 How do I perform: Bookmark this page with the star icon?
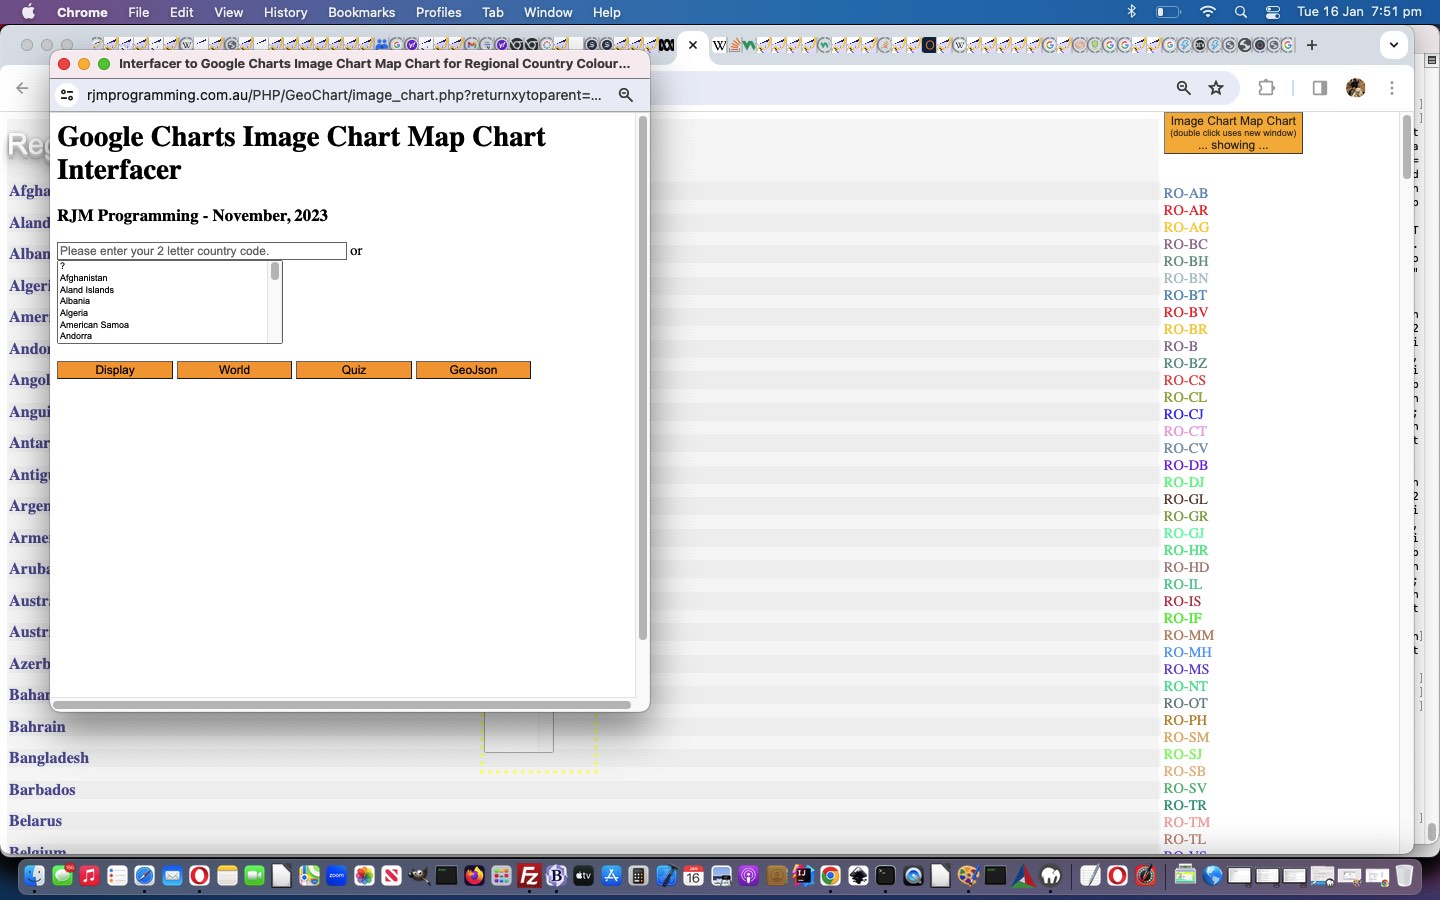(1216, 88)
